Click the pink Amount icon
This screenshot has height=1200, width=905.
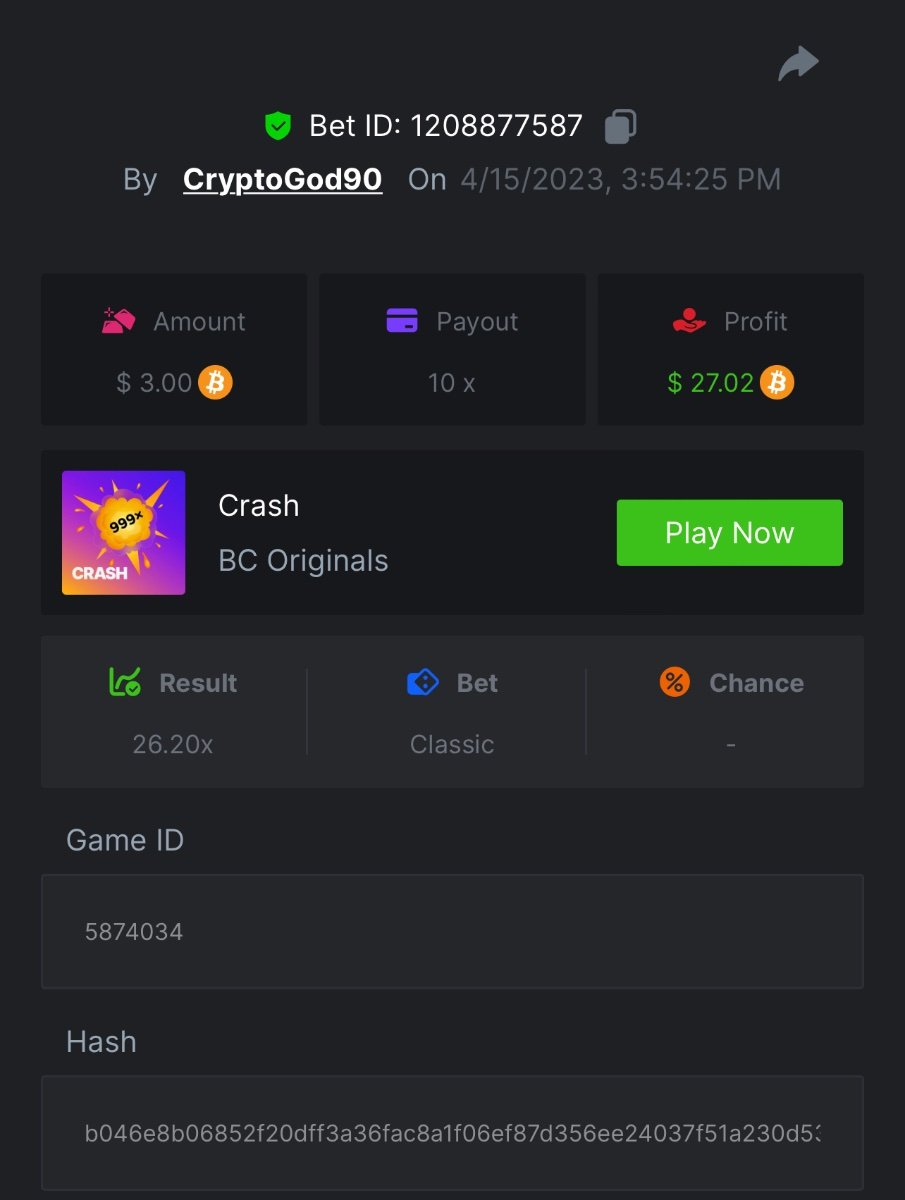(119, 321)
